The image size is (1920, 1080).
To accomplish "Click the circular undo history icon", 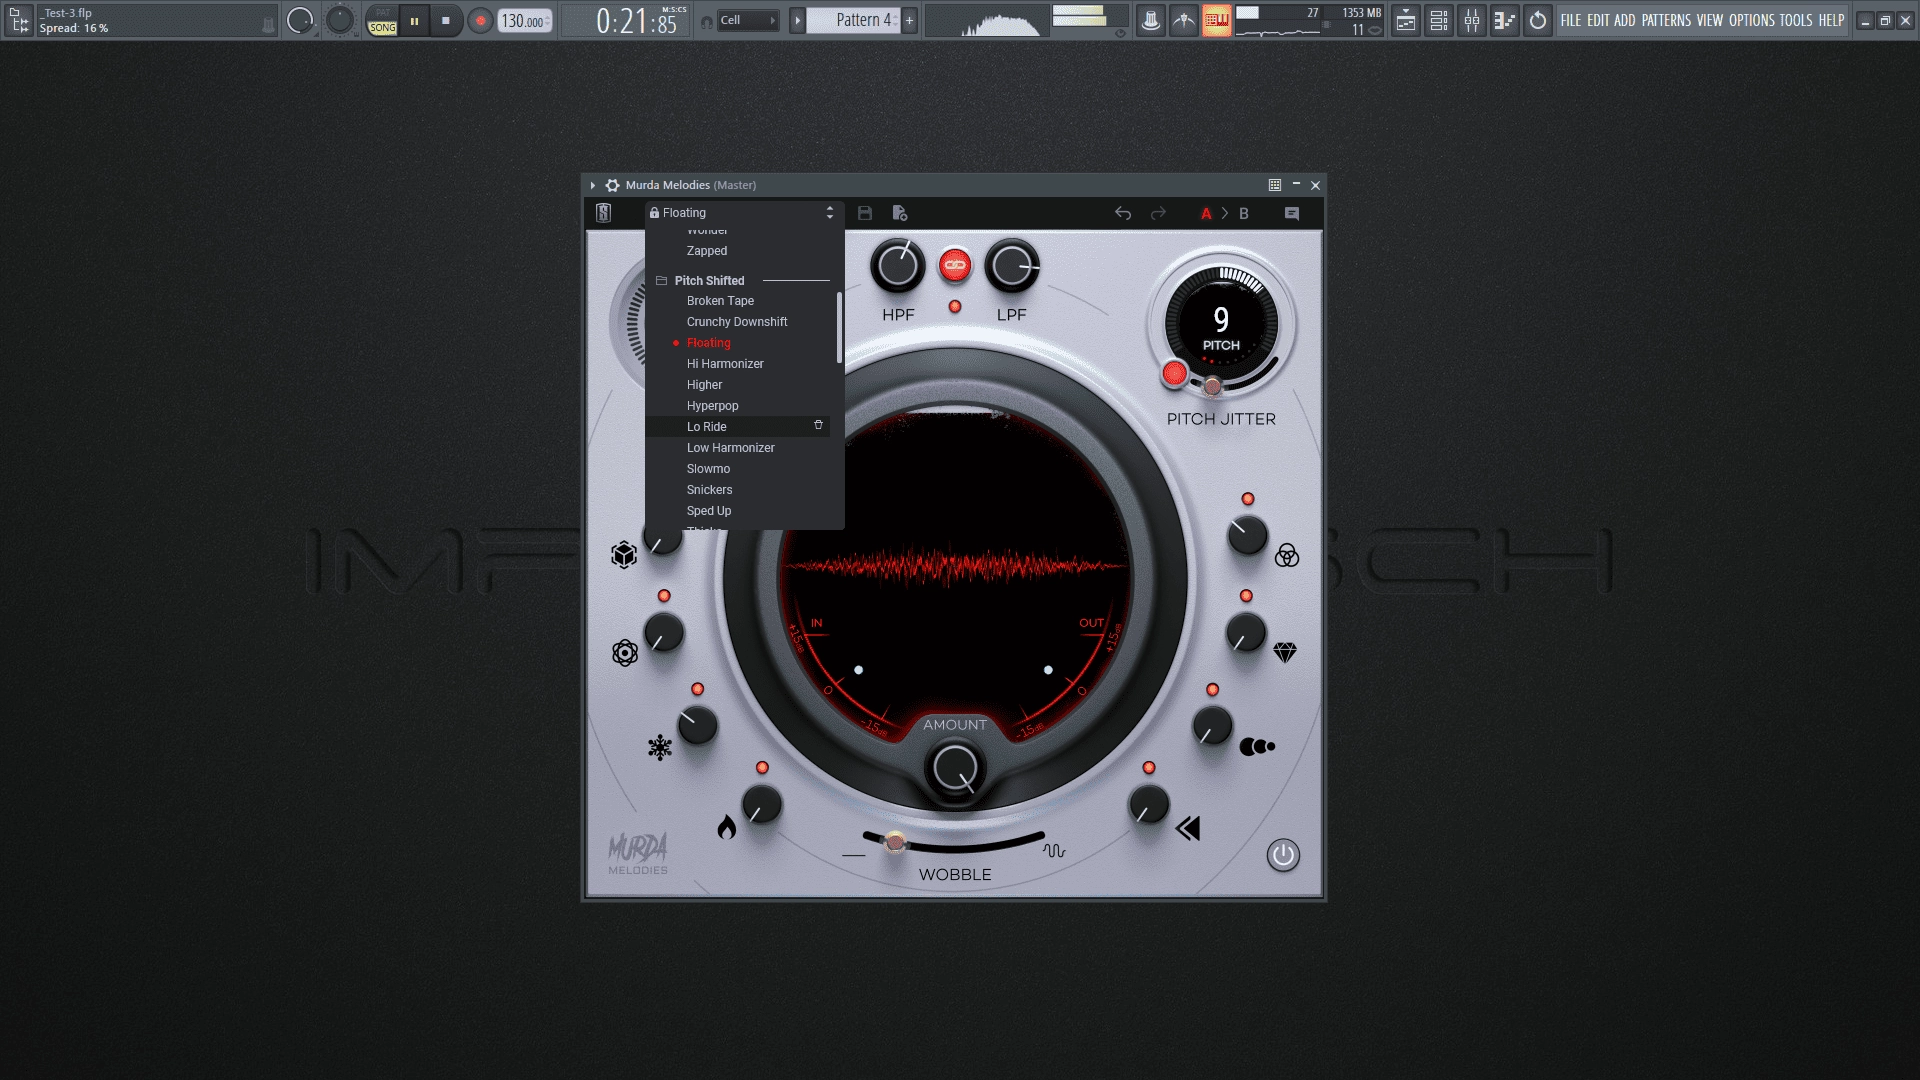I will pos(1538,20).
